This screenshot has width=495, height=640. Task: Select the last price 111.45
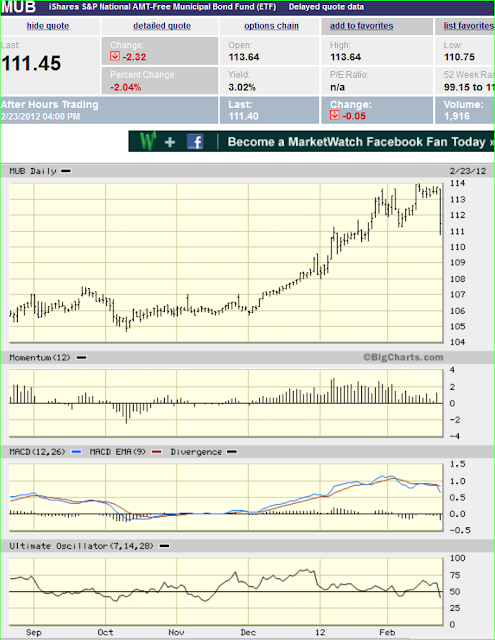click(x=31, y=64)
